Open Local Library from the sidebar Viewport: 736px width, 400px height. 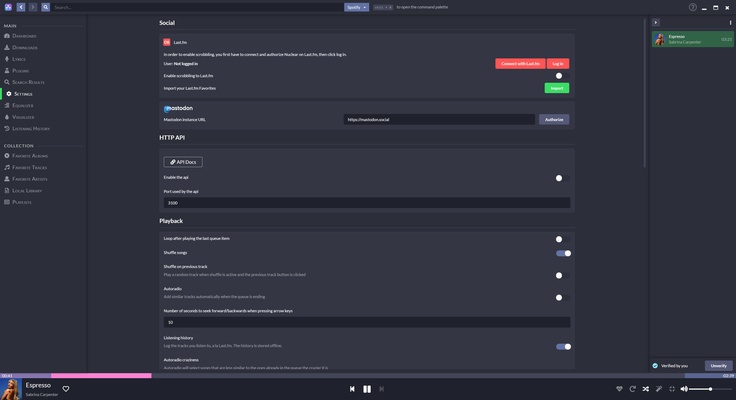point(23,191)
